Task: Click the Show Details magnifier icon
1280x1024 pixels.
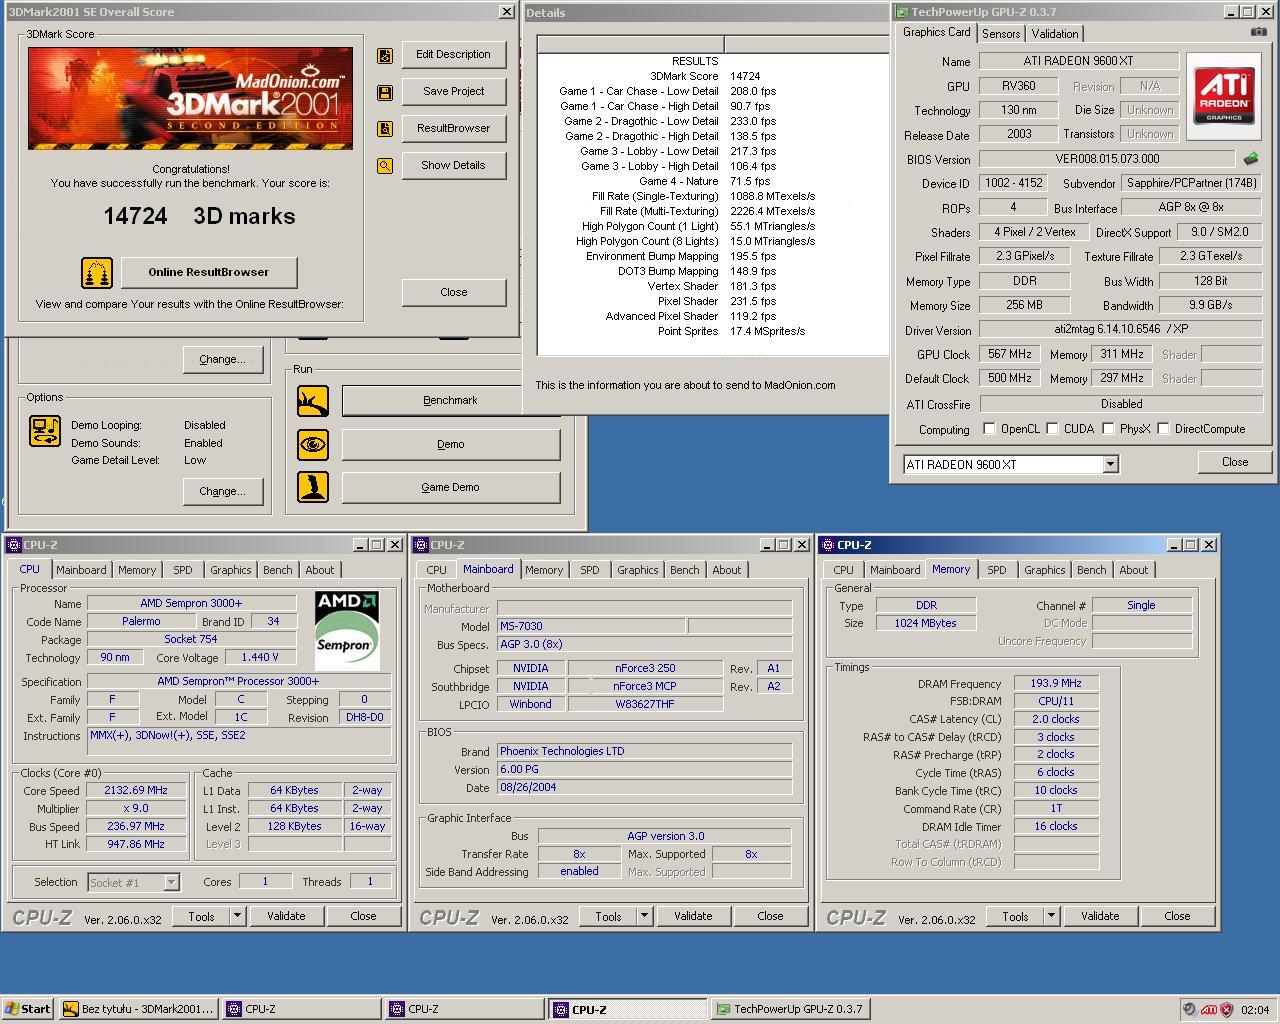Action: (x=384, y=166)
